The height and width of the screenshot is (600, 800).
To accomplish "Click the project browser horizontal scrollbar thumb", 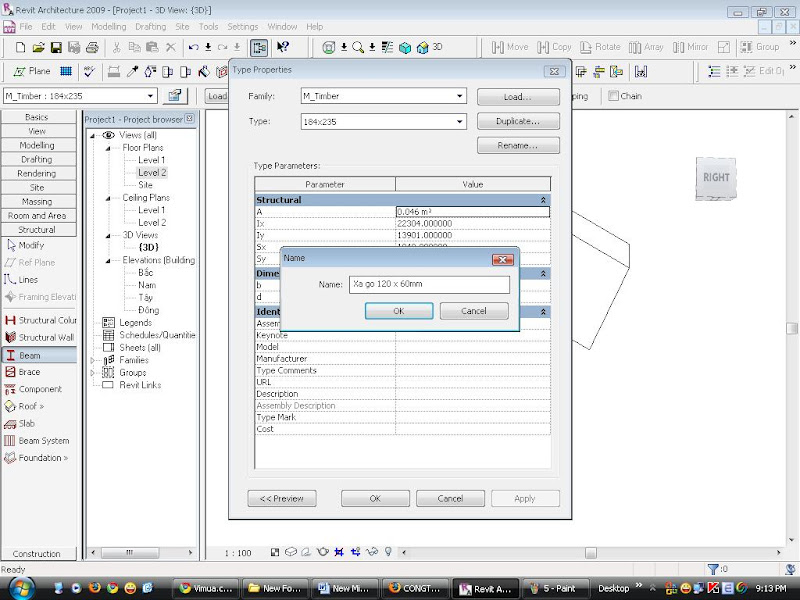I will [x=130, y=553].
